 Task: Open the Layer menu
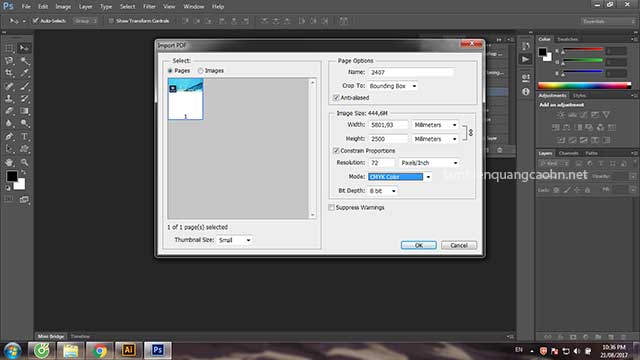pyautogui.click(x=85, y=7)
